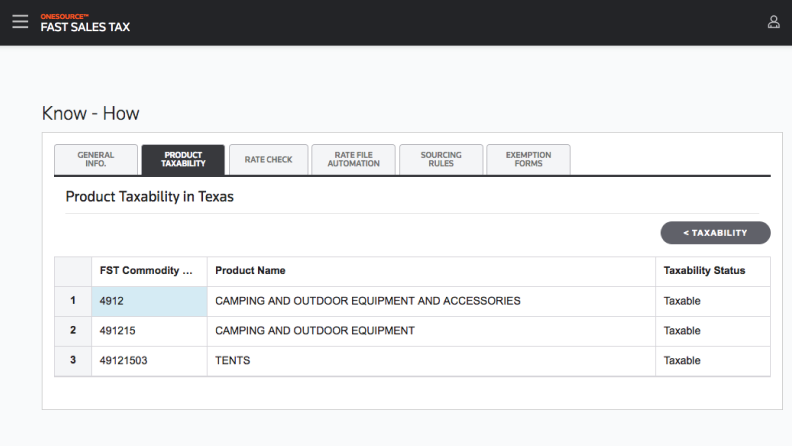Open the Sourcing Rules tab
This screenshot has width=792, height=446.
tap(440, 160)
